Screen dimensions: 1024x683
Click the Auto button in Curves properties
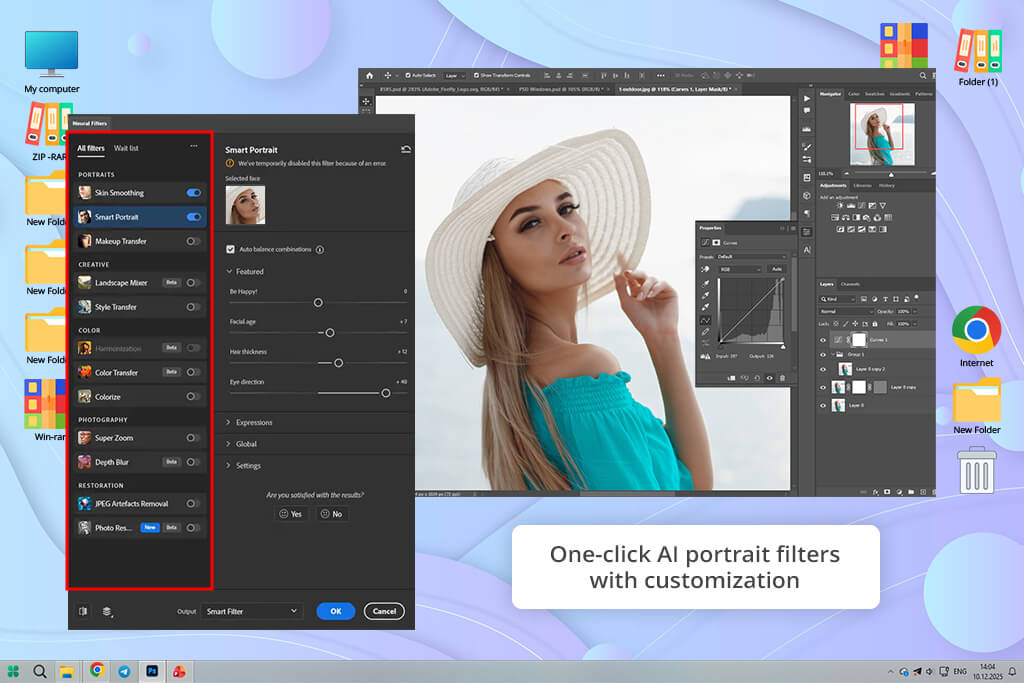tap(776, 269)
